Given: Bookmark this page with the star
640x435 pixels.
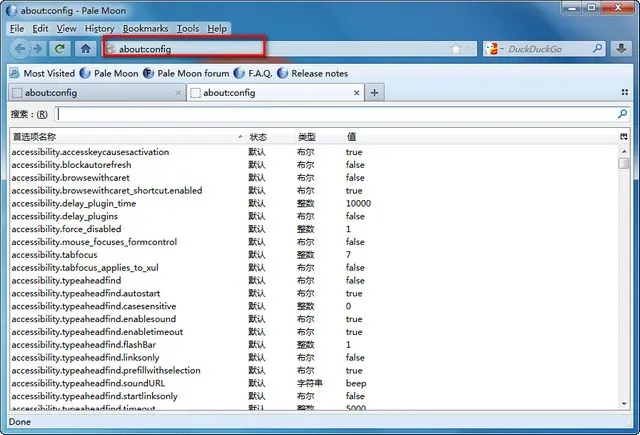Looking at the screenshot, I should (456, 48).
